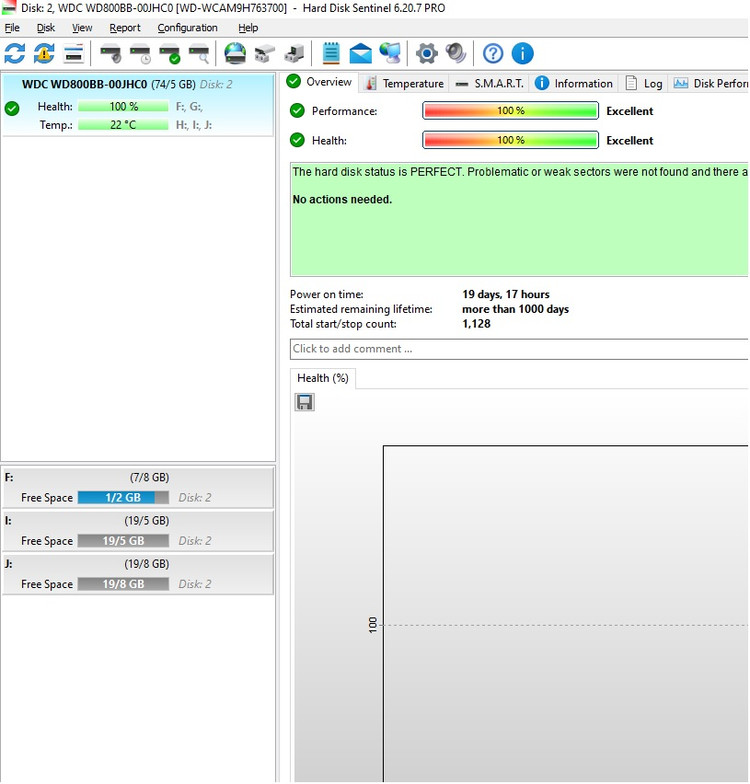Open the Configuration menu
This screenshot has height=784, width=750.
[188, 28]
